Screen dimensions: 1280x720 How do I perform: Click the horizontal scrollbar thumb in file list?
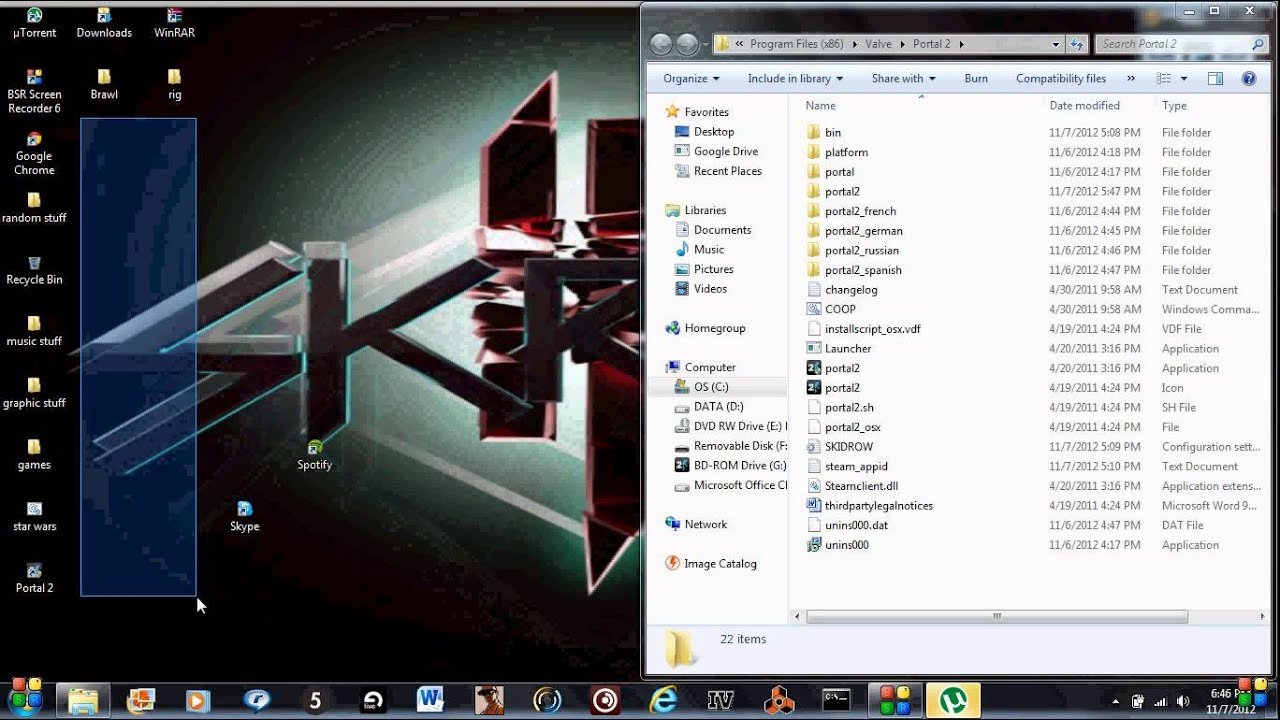[x=997, y=617]
